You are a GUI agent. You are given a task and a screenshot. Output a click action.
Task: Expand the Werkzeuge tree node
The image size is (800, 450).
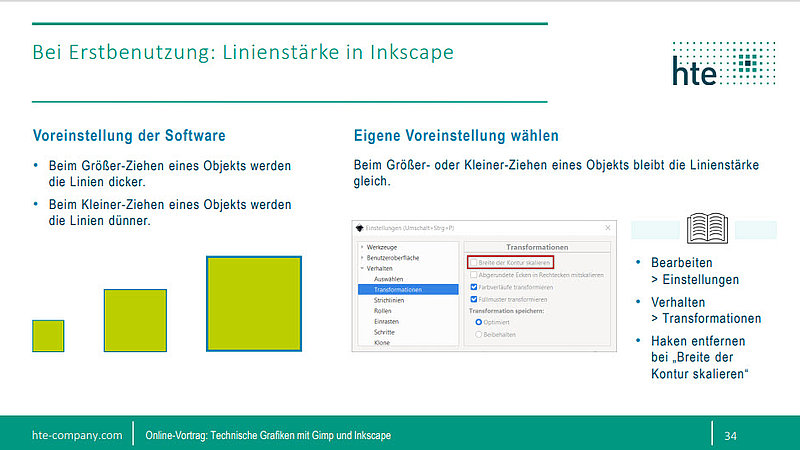362,247
